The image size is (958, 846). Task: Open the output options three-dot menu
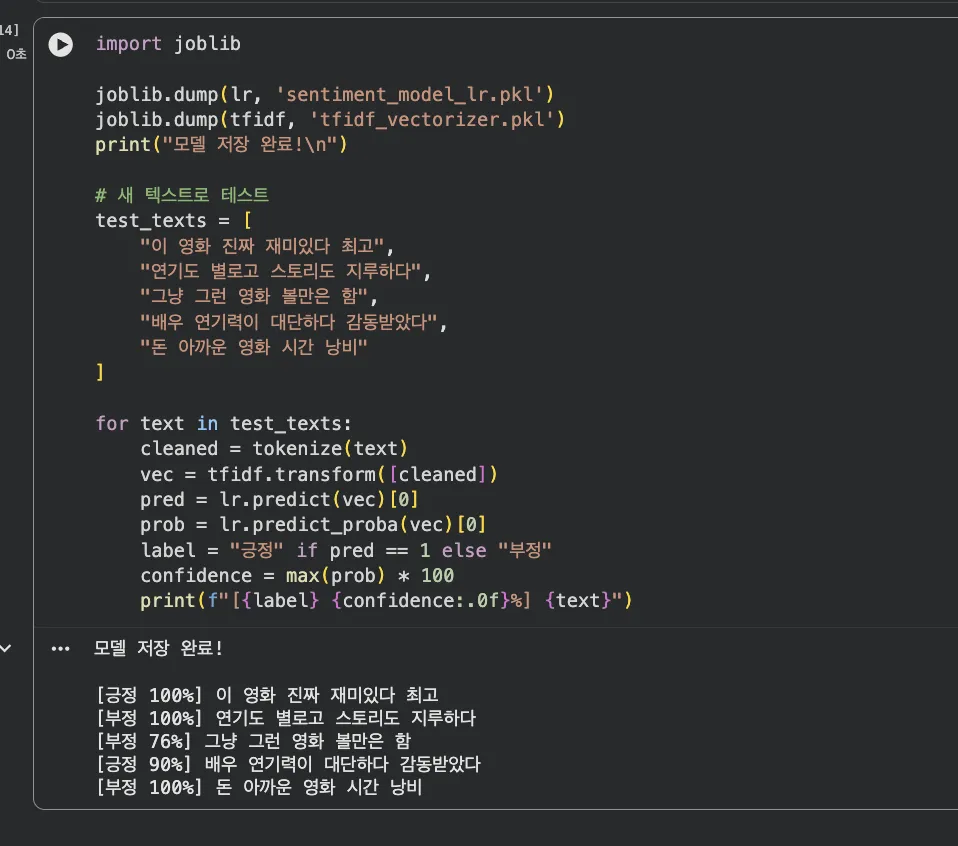click(61, 649)
